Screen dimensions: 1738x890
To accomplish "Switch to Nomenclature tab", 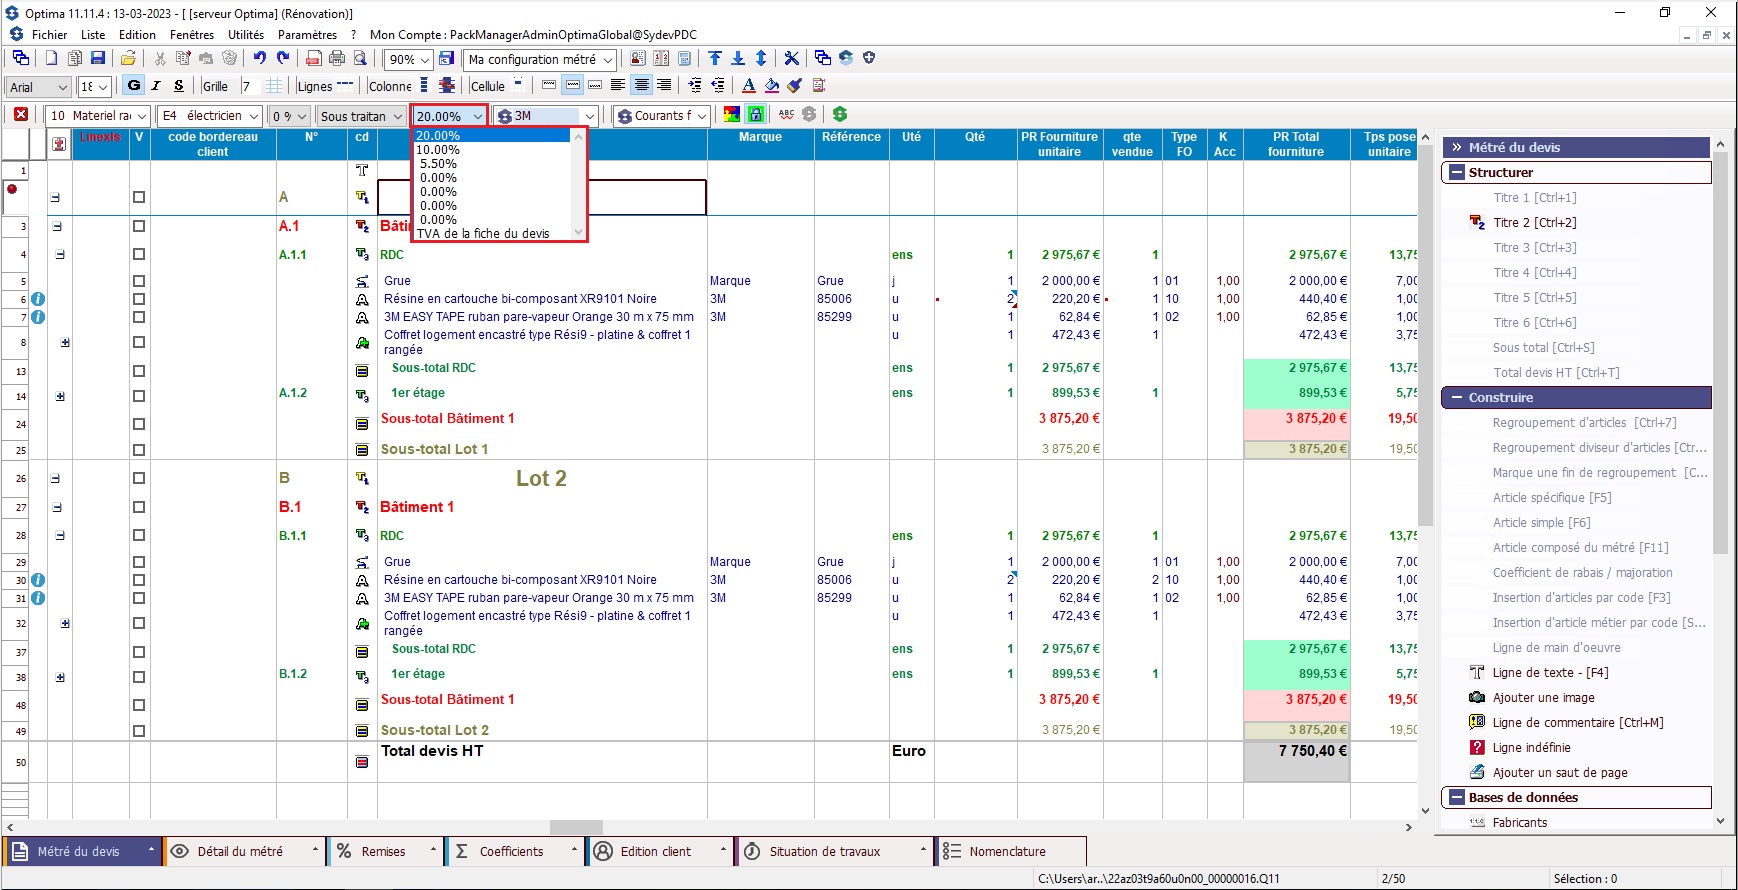I will click(1011, 851).
